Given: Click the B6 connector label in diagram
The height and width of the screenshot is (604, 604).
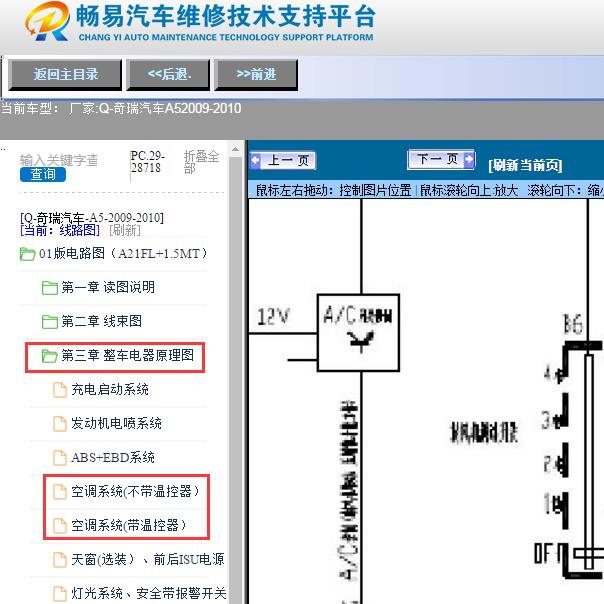Looking at the screenshot, I should [x=573, y=324].
